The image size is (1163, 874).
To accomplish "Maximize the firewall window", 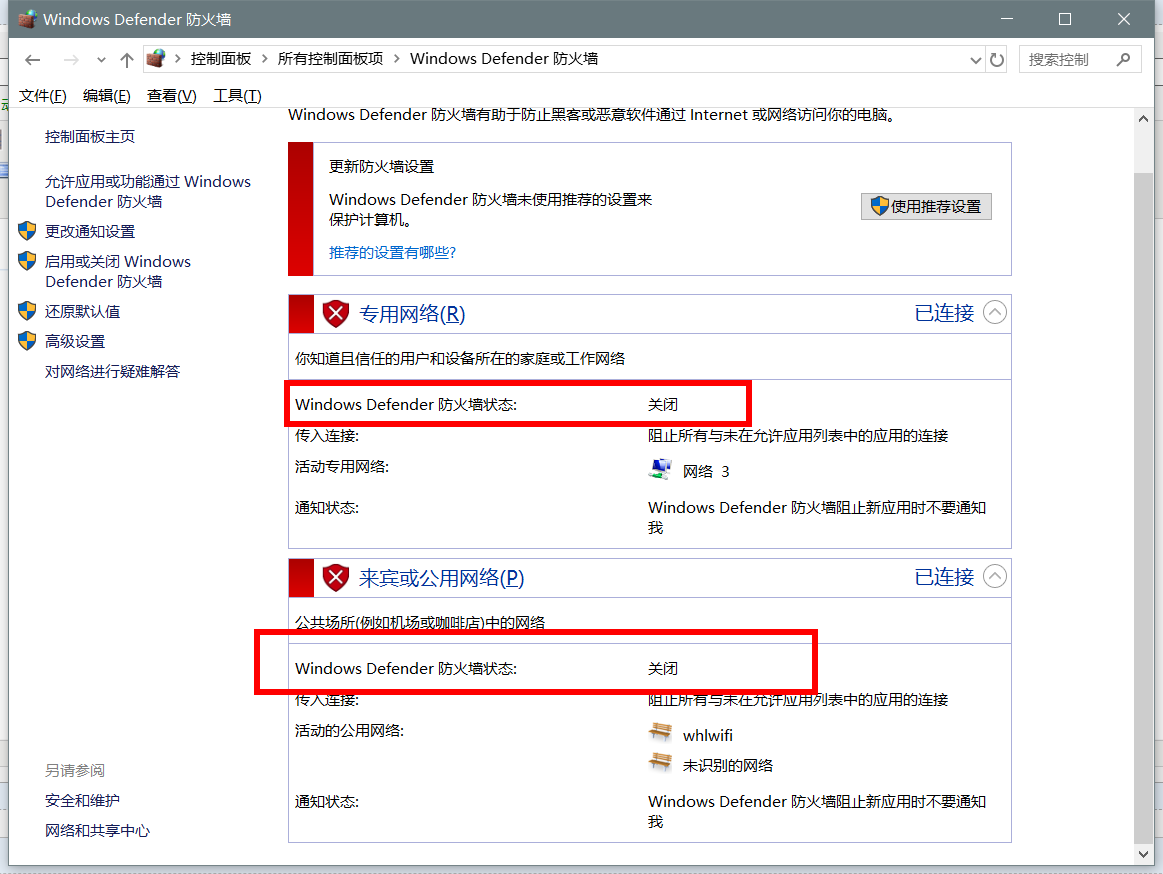I will pyautogui.click(x=1064, y=19).
